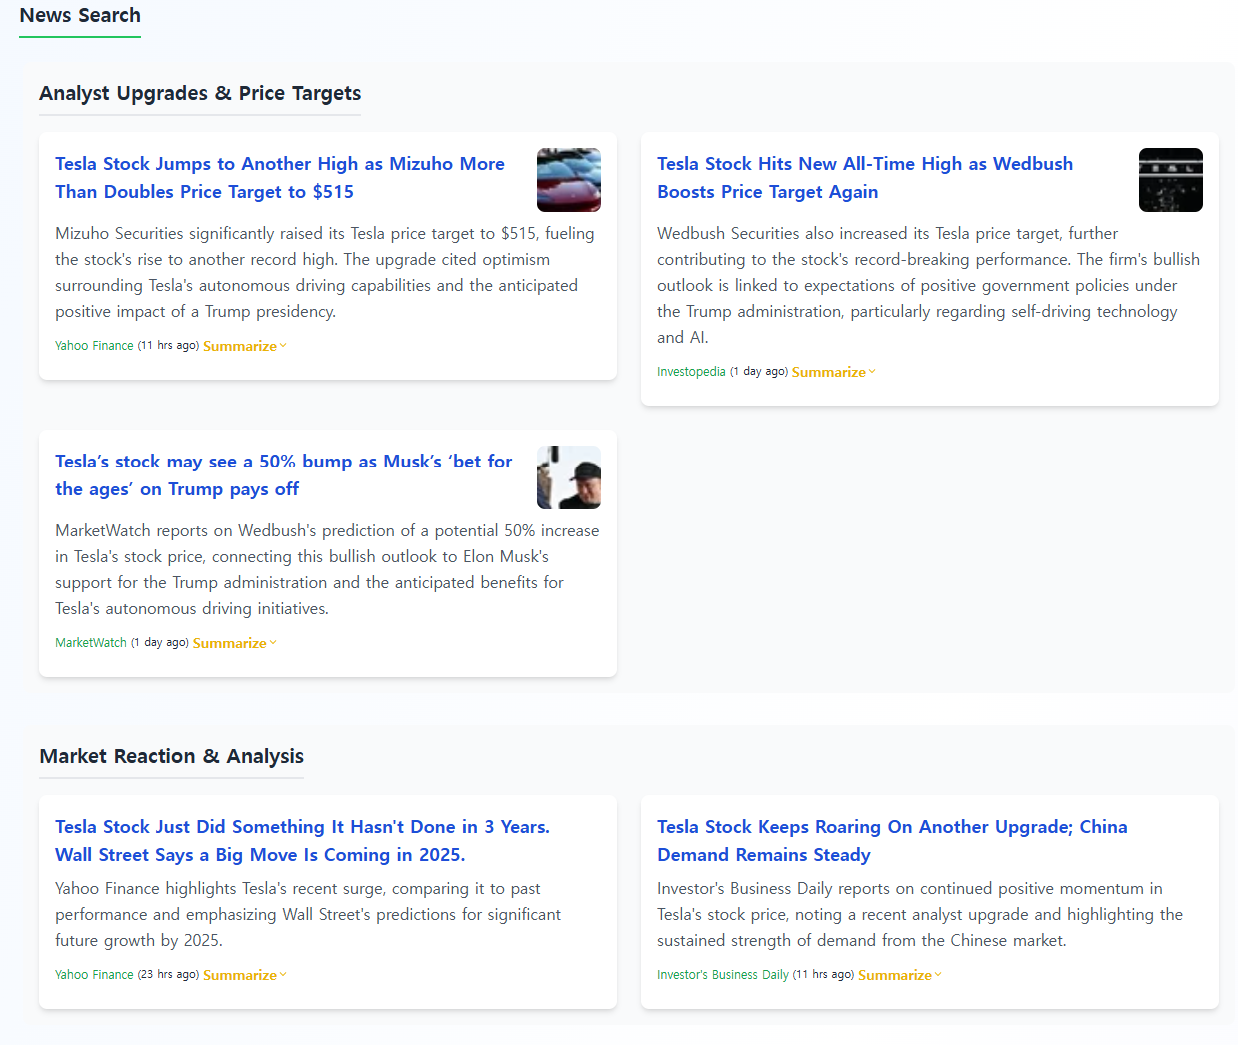Click the Mizuho Securities article summary text
The width and height of the screenshot is (1238, 1045).
click(x=325, y=272)
